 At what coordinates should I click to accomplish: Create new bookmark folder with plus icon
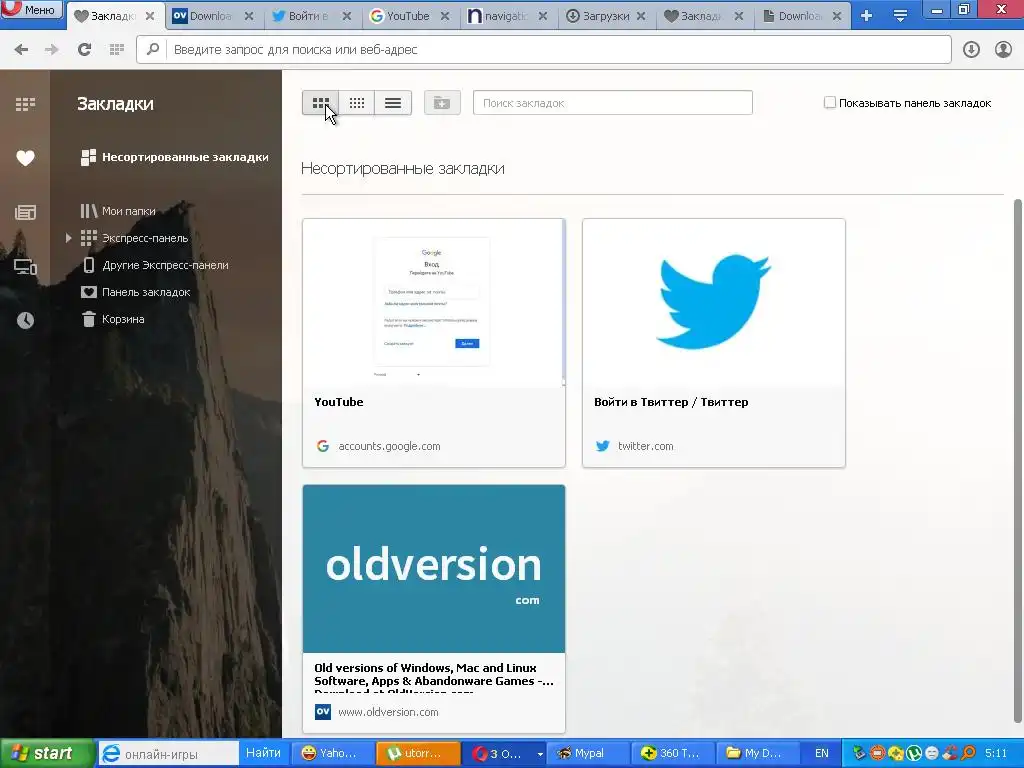coord(442,103)
